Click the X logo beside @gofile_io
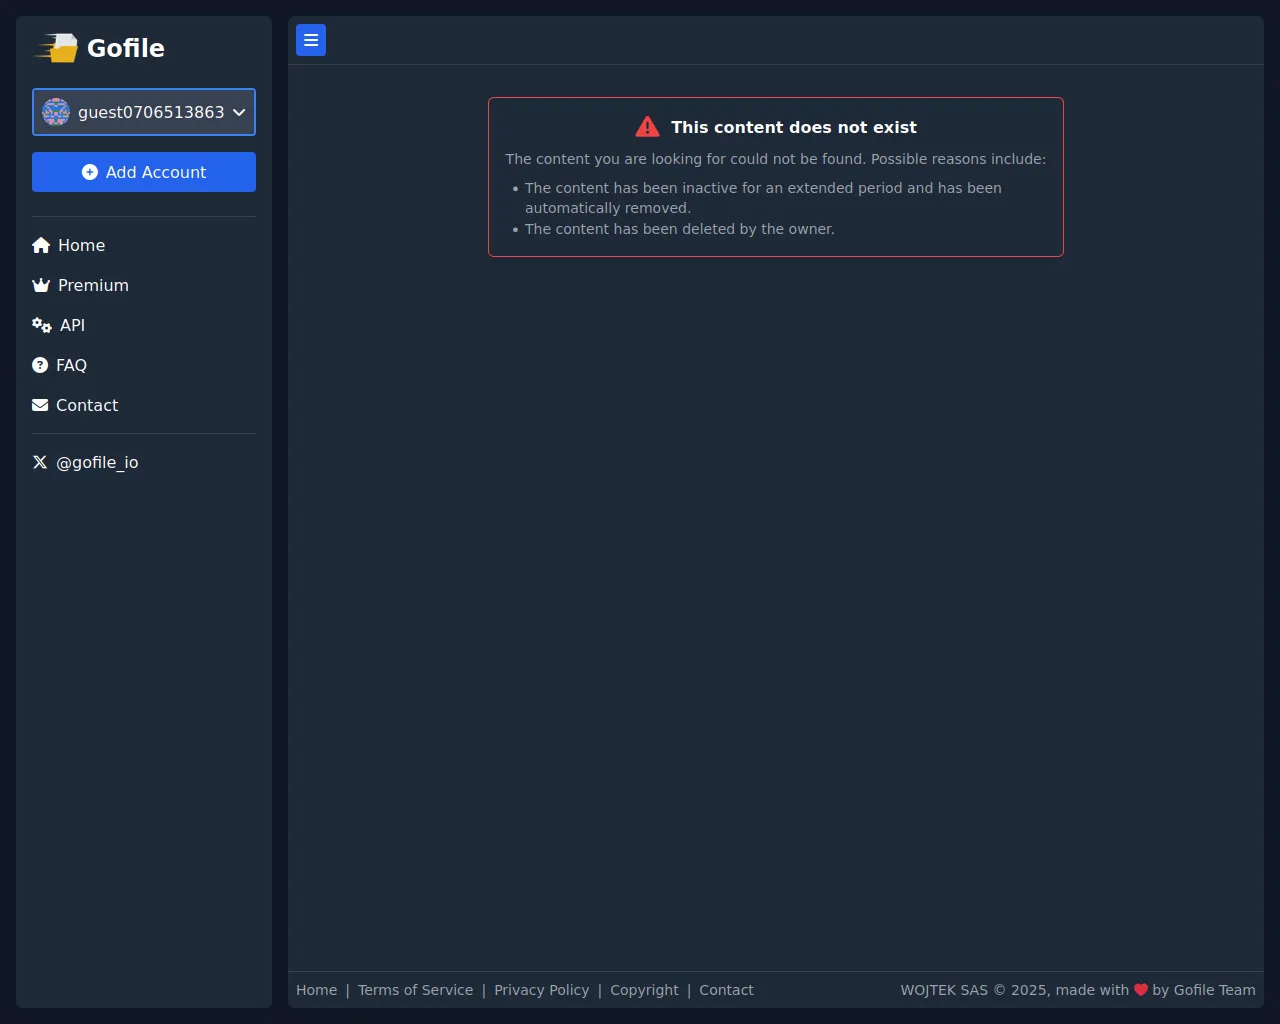 pyautogui.click(x=40, y=462)
